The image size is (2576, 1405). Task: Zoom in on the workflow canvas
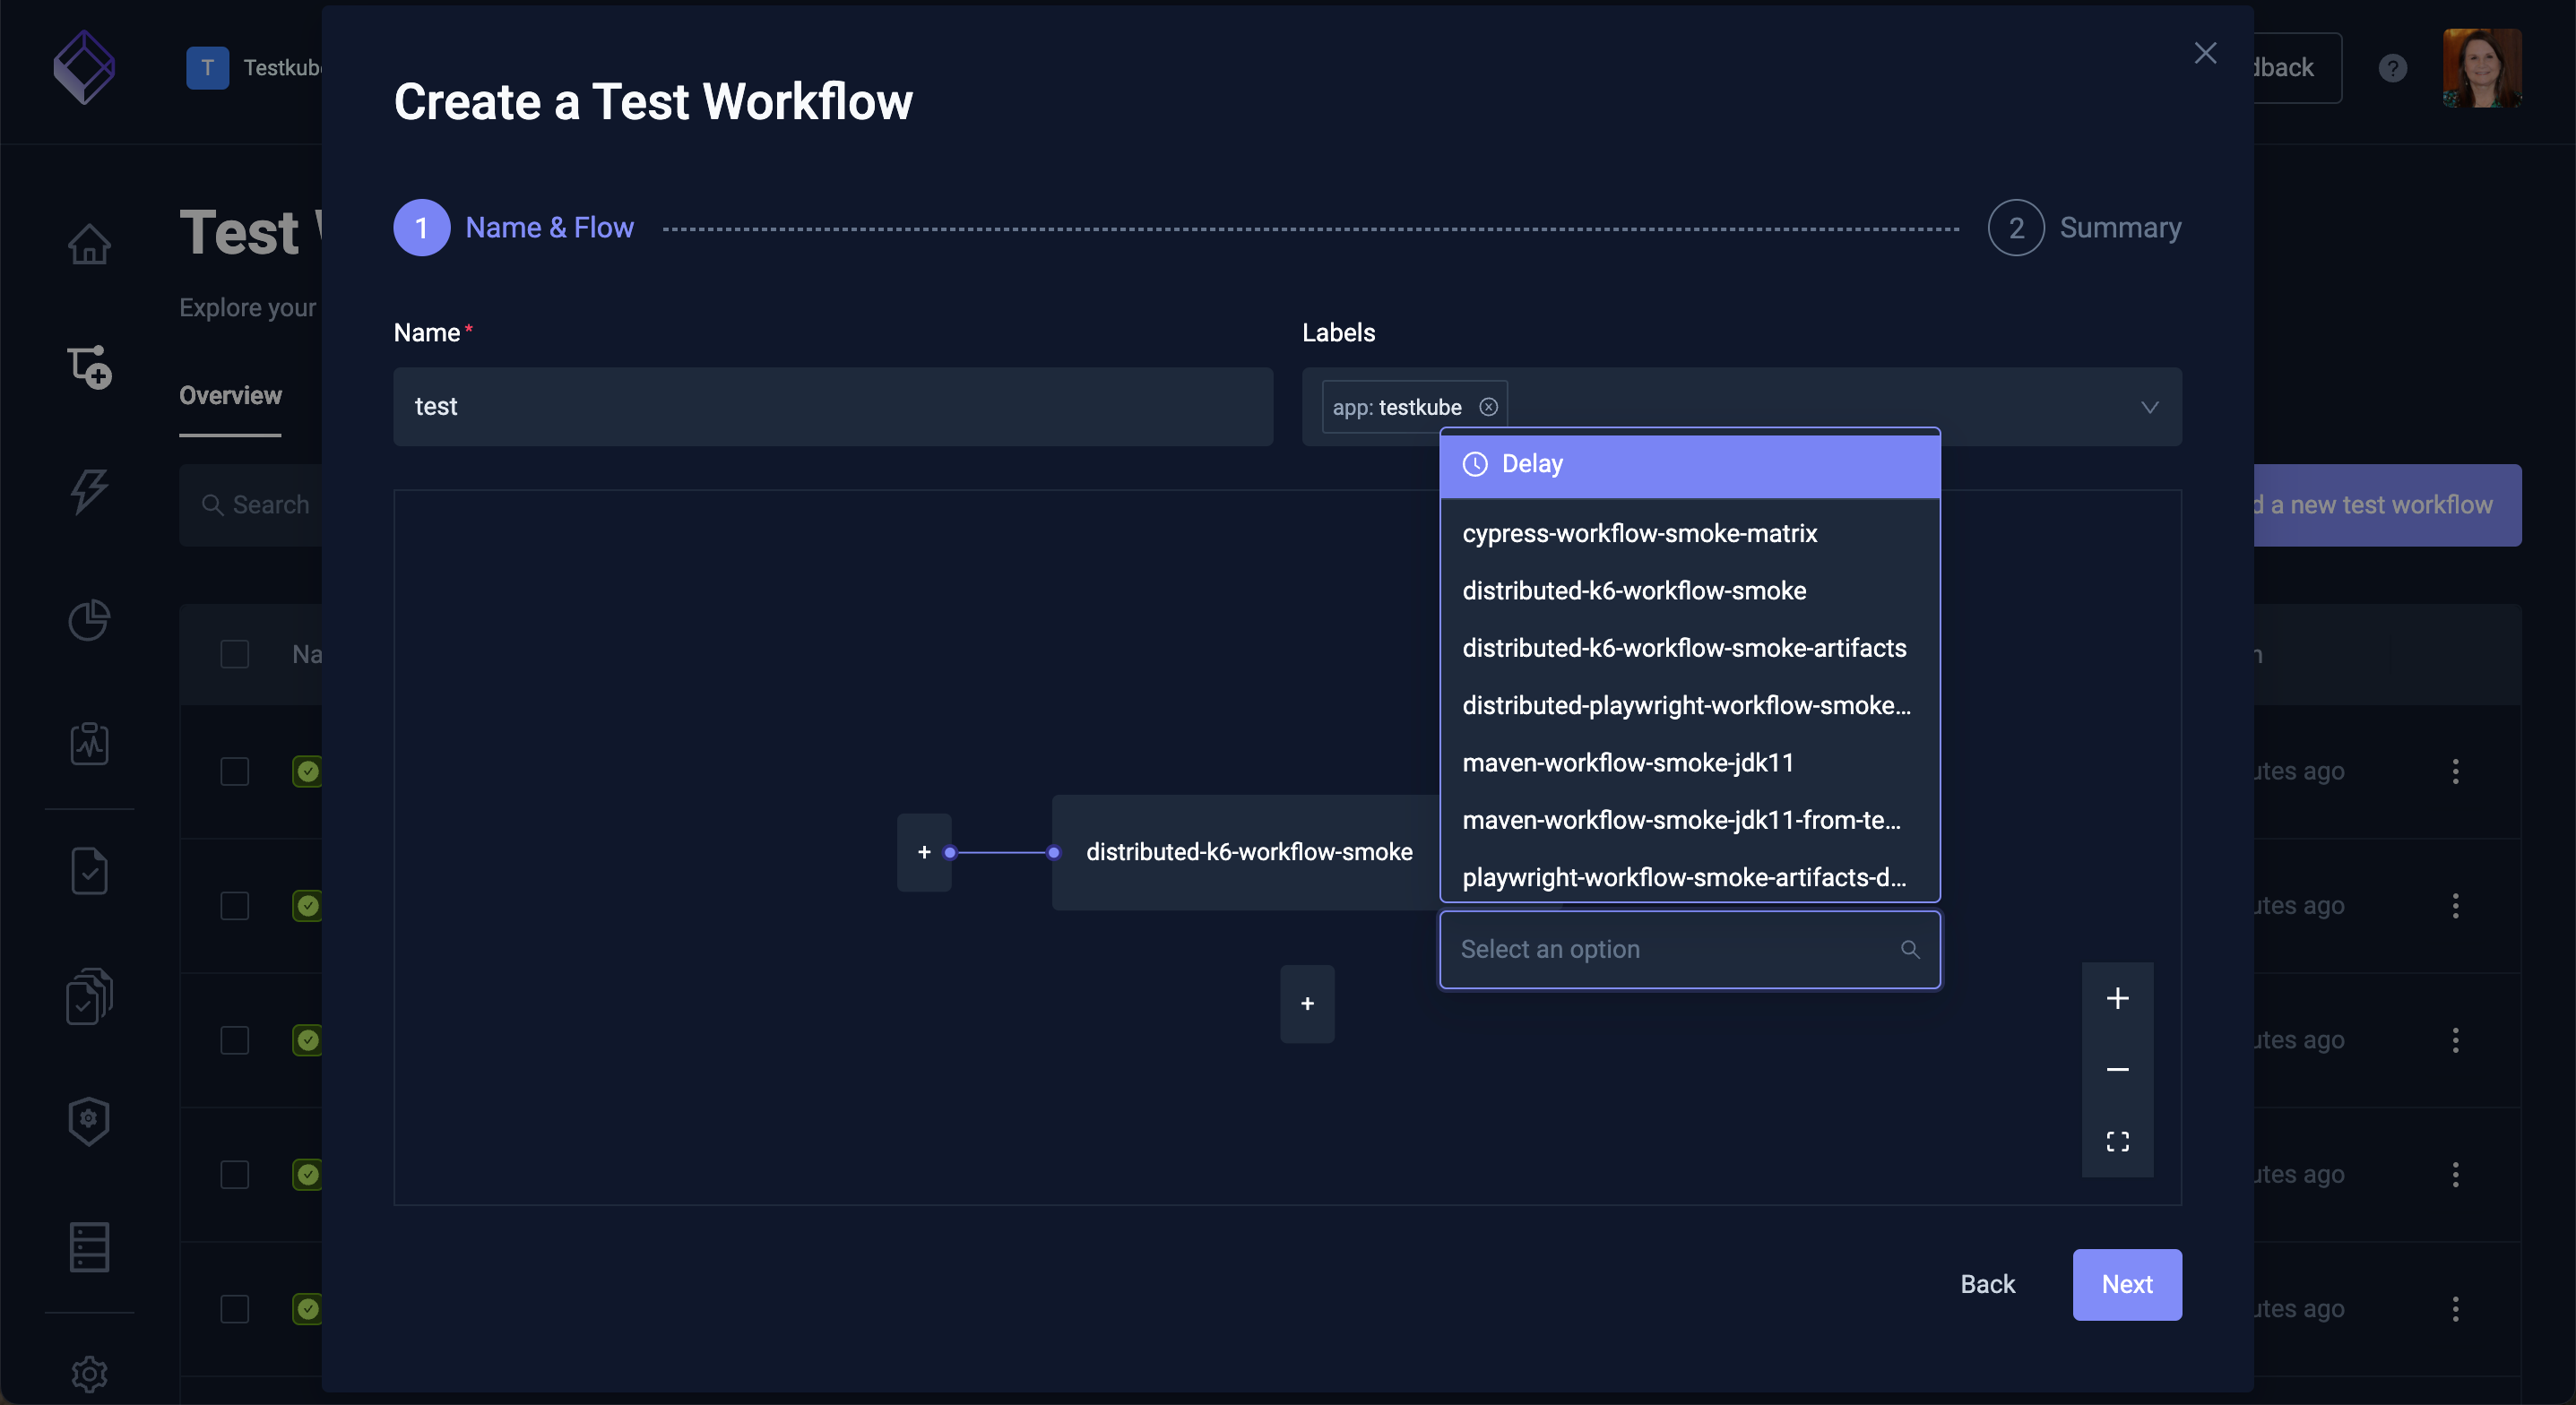[2118, 998]
